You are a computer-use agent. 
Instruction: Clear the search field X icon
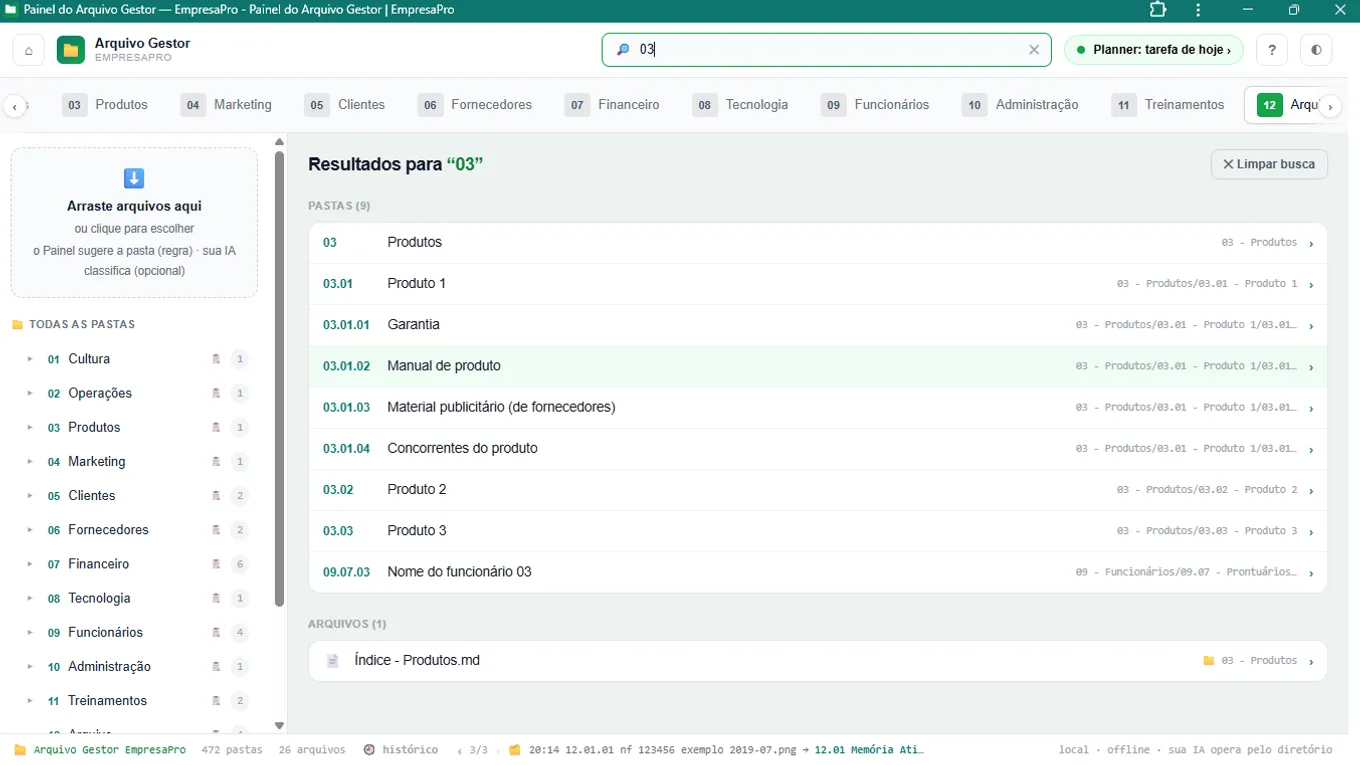pos(1034,50)
